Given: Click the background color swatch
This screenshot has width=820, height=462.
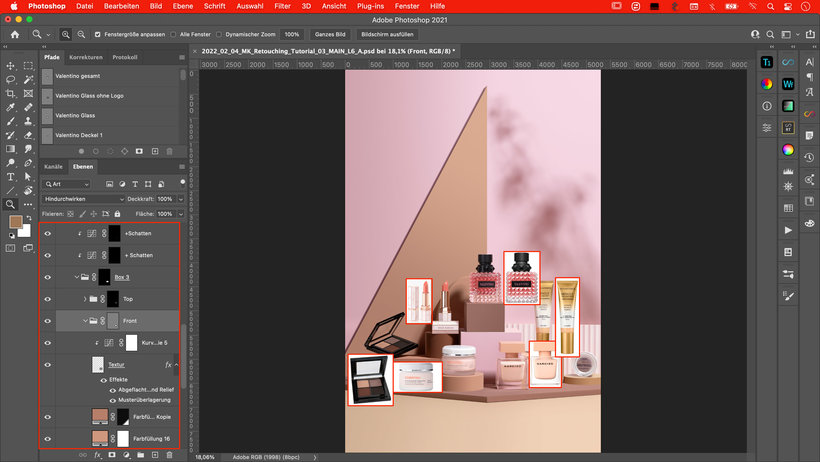Looking at the screenshot, I should pyautogui.click(x=25, y=232).
